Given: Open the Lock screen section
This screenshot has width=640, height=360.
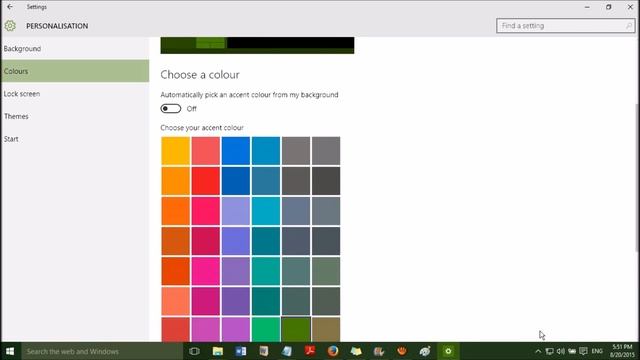Looking at the screenshot, I should pyautogui.click(x=75, y=93).
